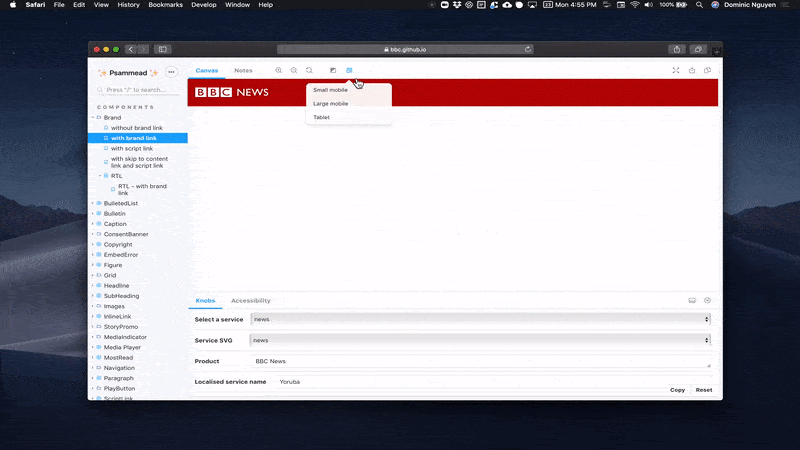The height and width of the screenshot is (450, 800).
Task: Copy canvas link icon at toolbar right
Action: click(x=707, y=70)
